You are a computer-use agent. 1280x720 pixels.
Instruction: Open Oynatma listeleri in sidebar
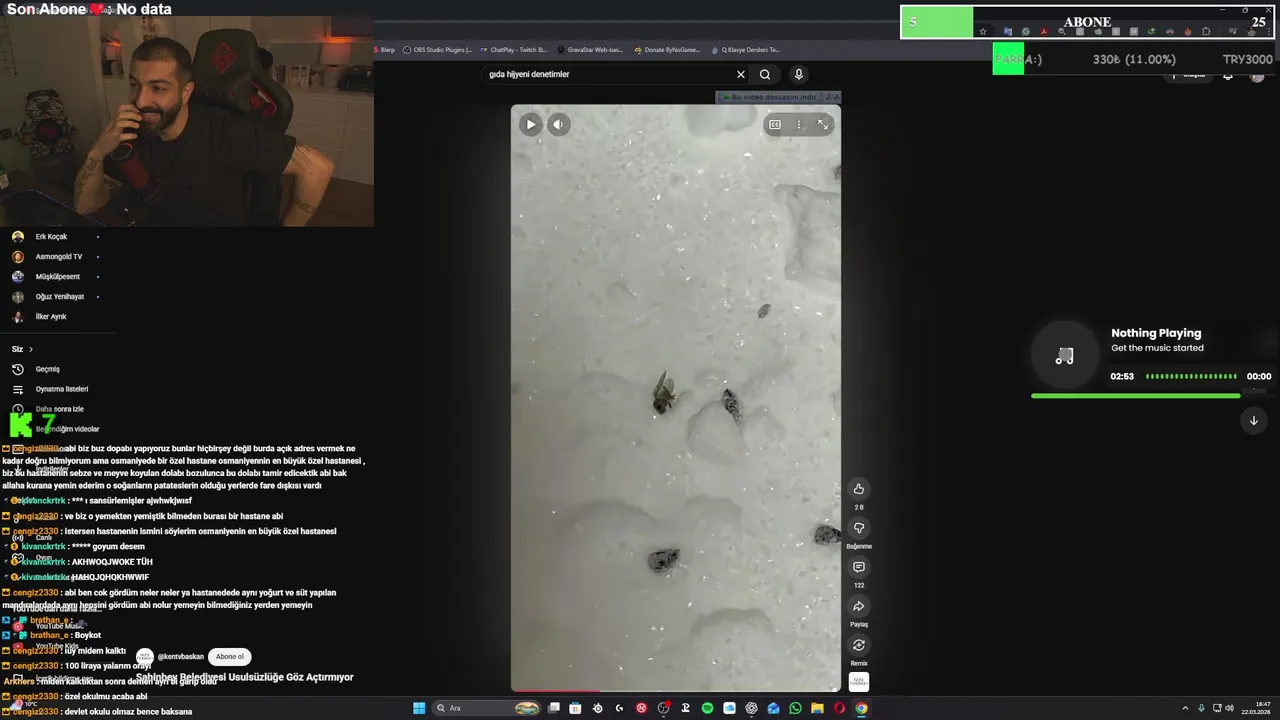point(60,389)
